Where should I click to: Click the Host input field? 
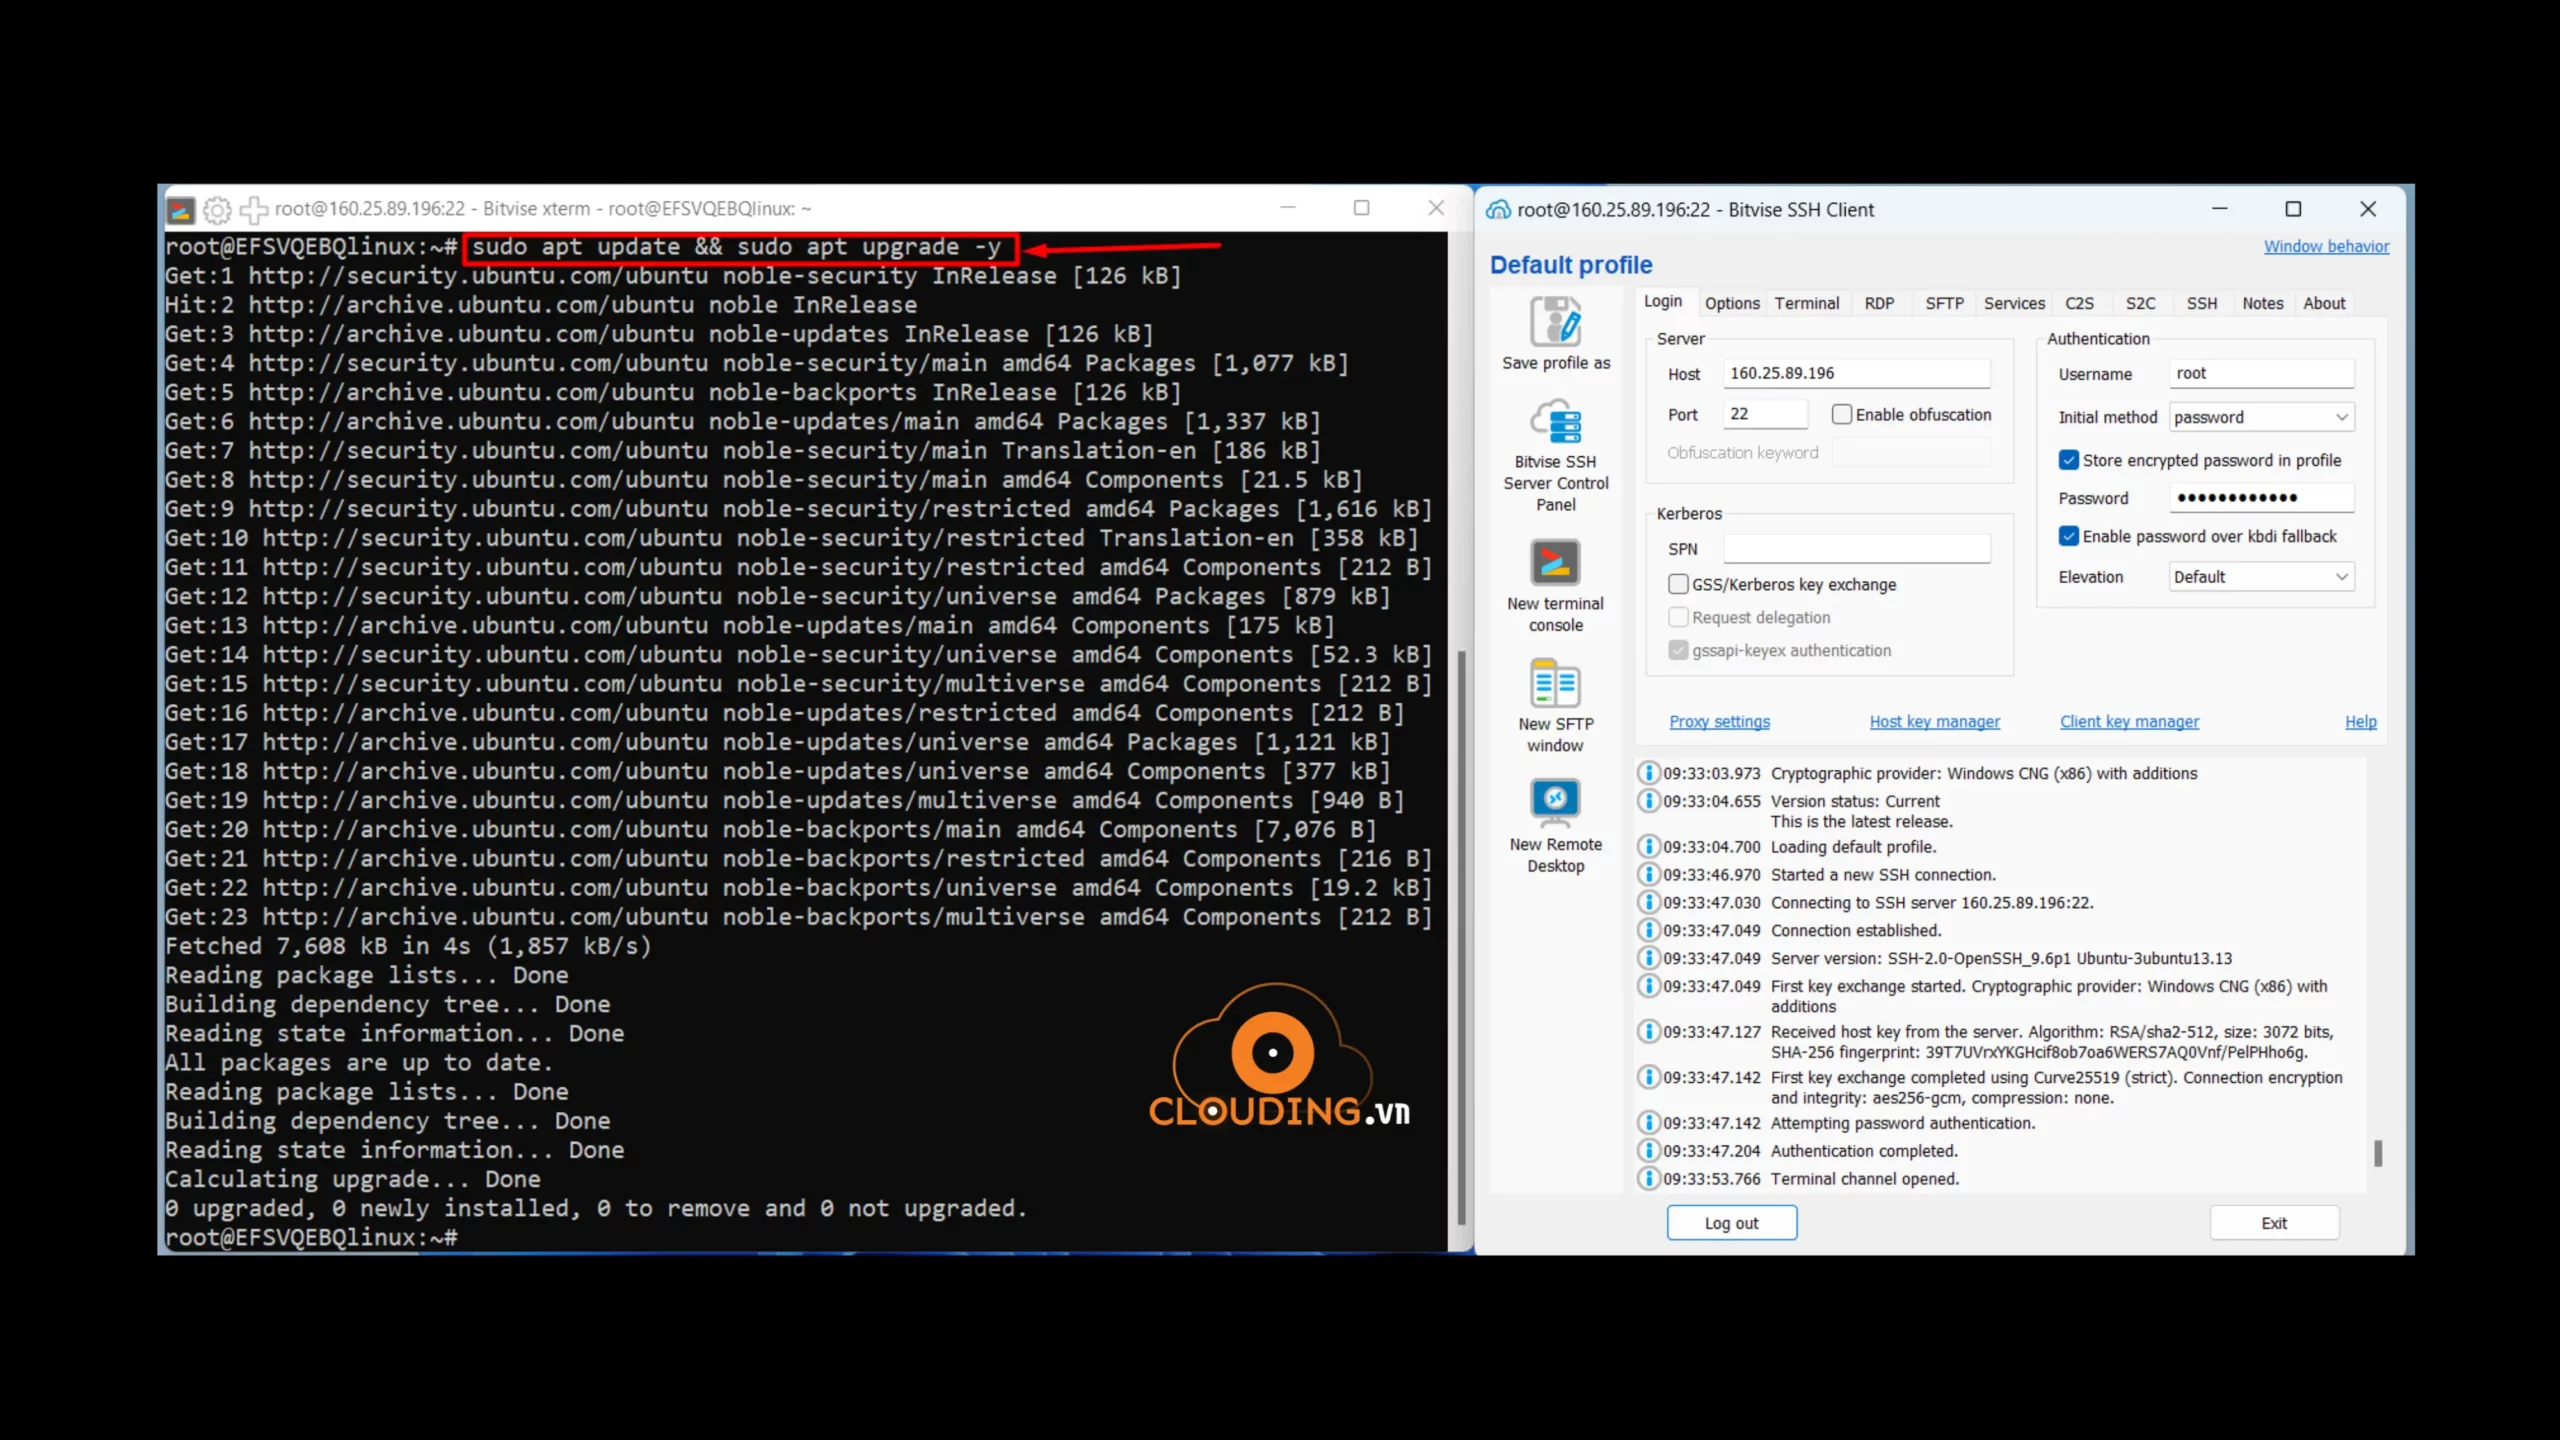[1856, 373]
